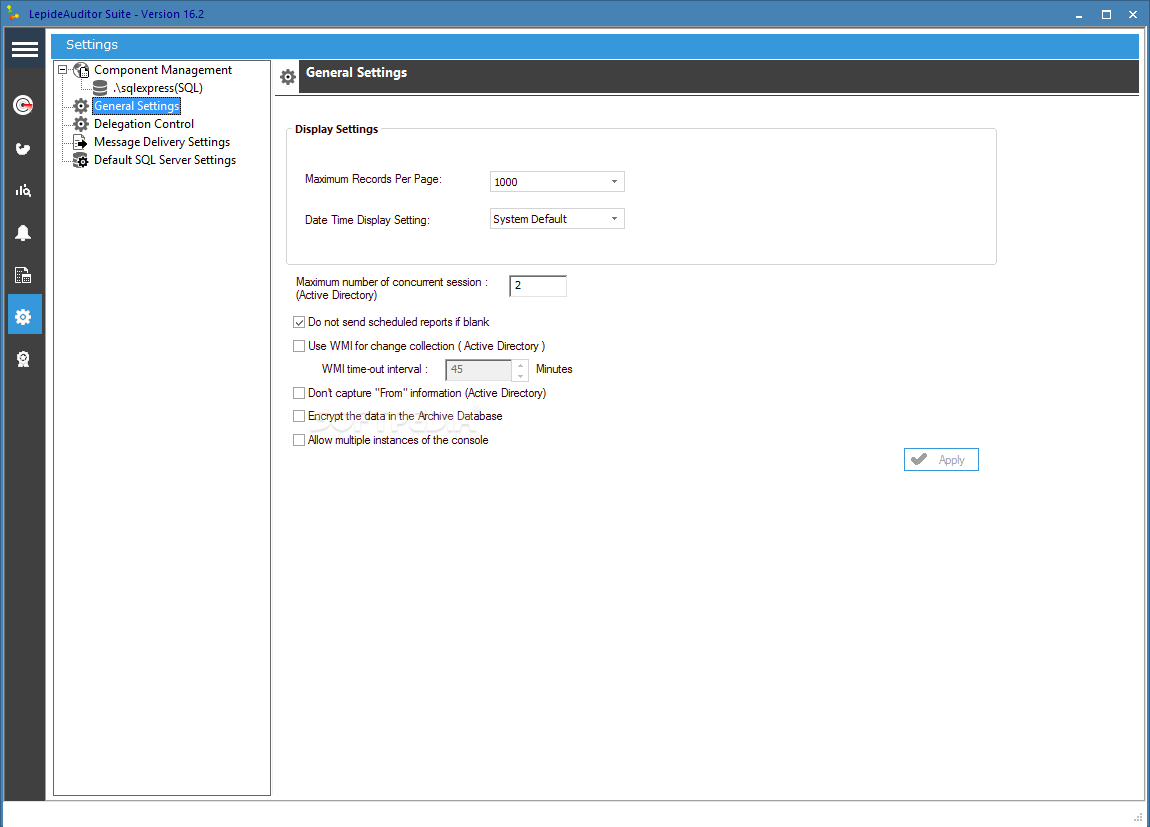Open Delegation Control settings

(144, 124)
